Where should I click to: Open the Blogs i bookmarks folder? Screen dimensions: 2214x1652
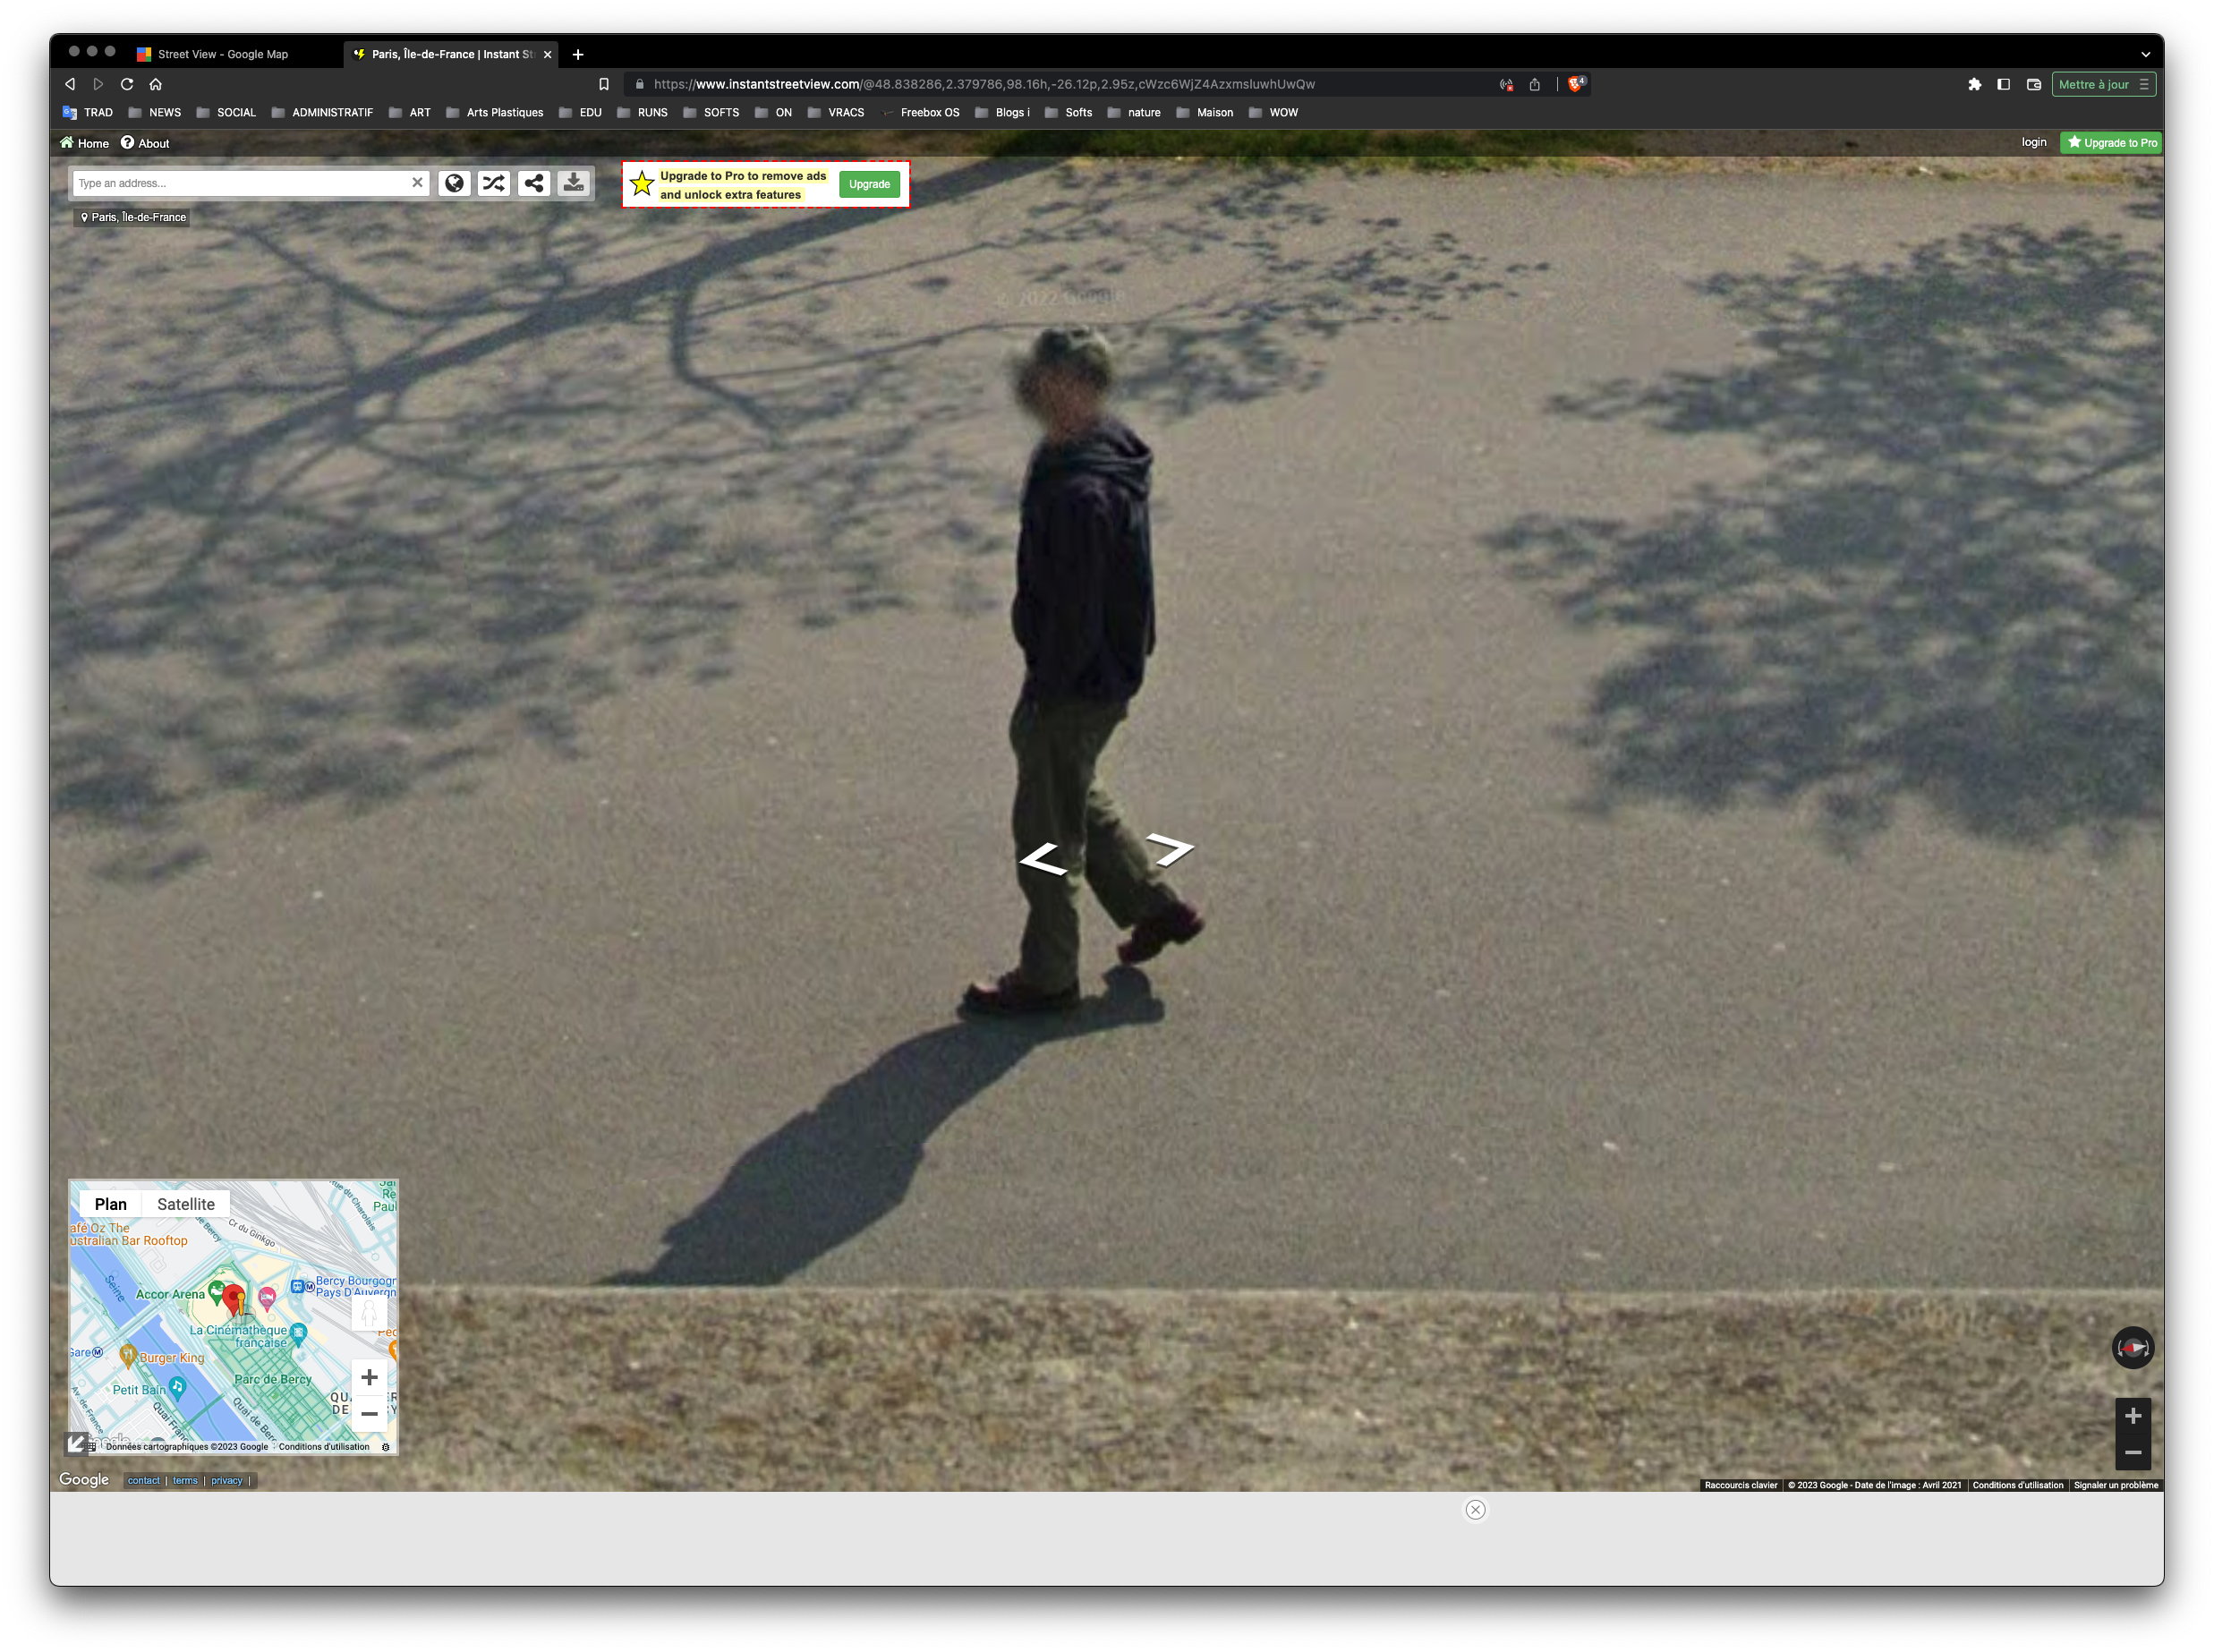1002,112
